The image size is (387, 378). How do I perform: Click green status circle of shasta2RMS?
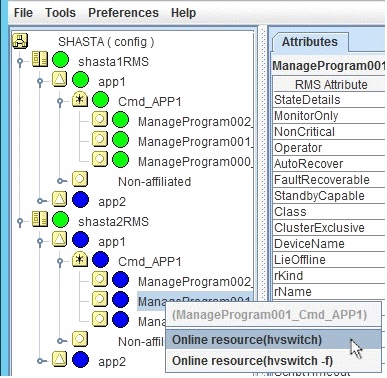60,221
